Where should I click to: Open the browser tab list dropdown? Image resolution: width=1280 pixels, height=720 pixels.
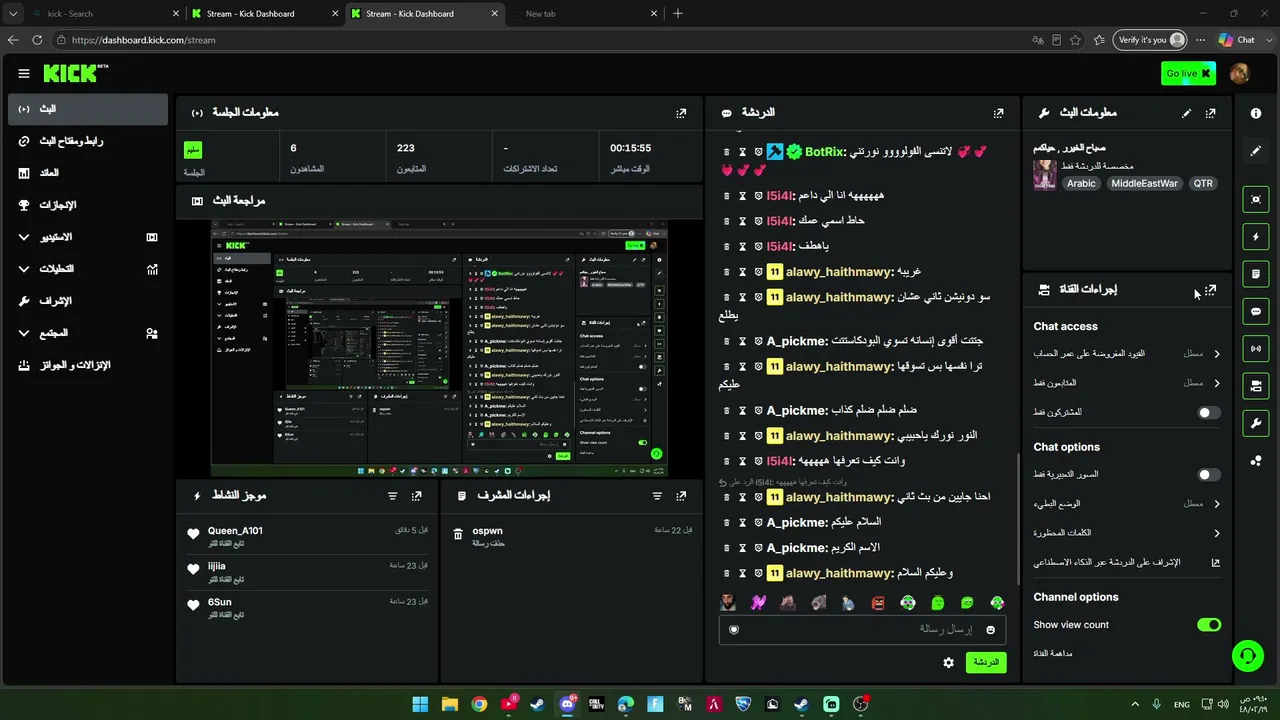click(13, 14)
